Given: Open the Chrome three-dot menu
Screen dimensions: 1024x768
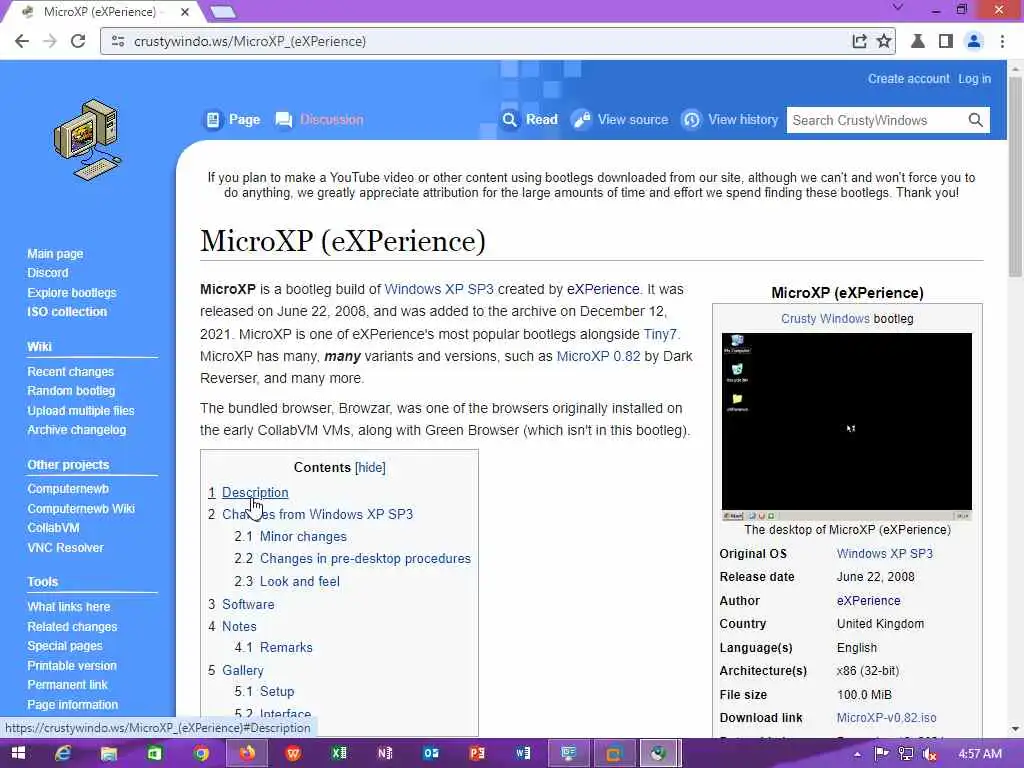Looking at the screenshot, I should pyautogui.click(x=1002, y=41).
